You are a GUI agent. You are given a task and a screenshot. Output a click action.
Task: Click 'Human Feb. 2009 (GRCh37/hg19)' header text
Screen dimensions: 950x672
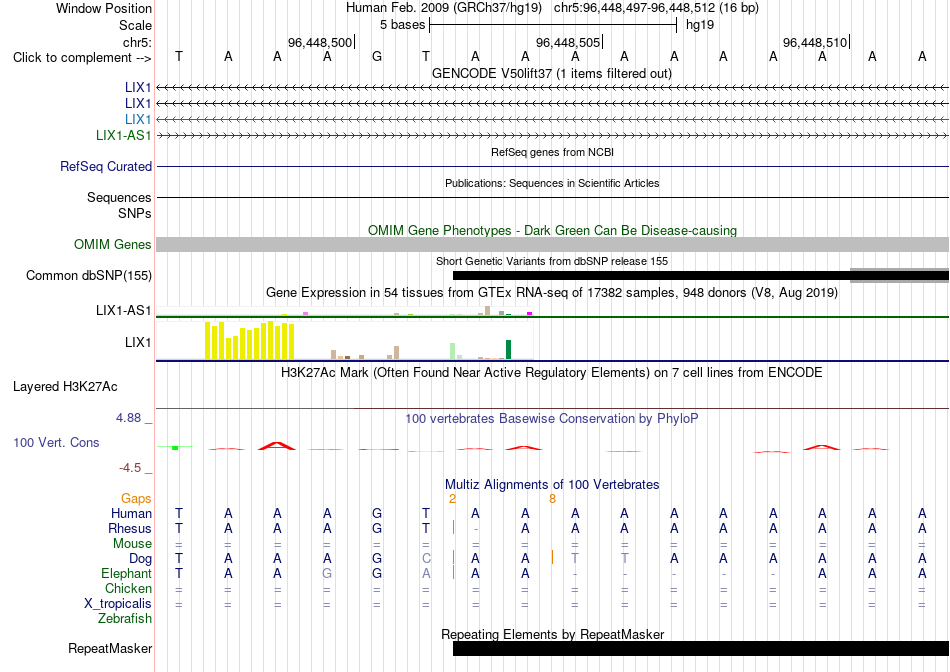(x=445, y=8)
